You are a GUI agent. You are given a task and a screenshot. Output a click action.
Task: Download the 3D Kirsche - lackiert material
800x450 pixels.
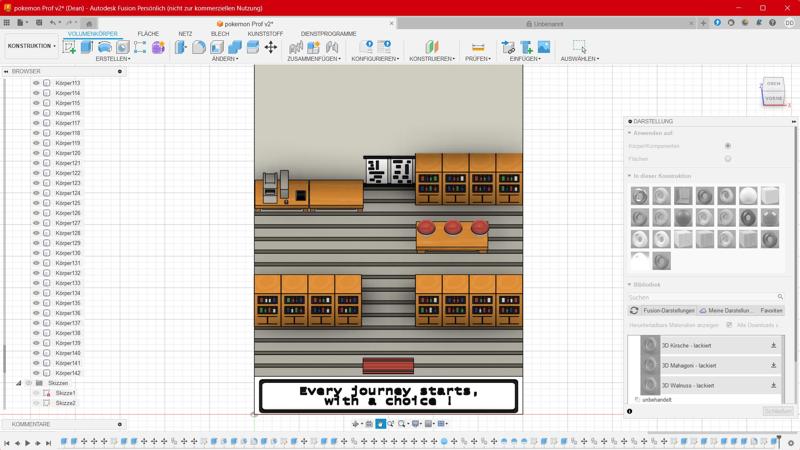click(773, 345)
